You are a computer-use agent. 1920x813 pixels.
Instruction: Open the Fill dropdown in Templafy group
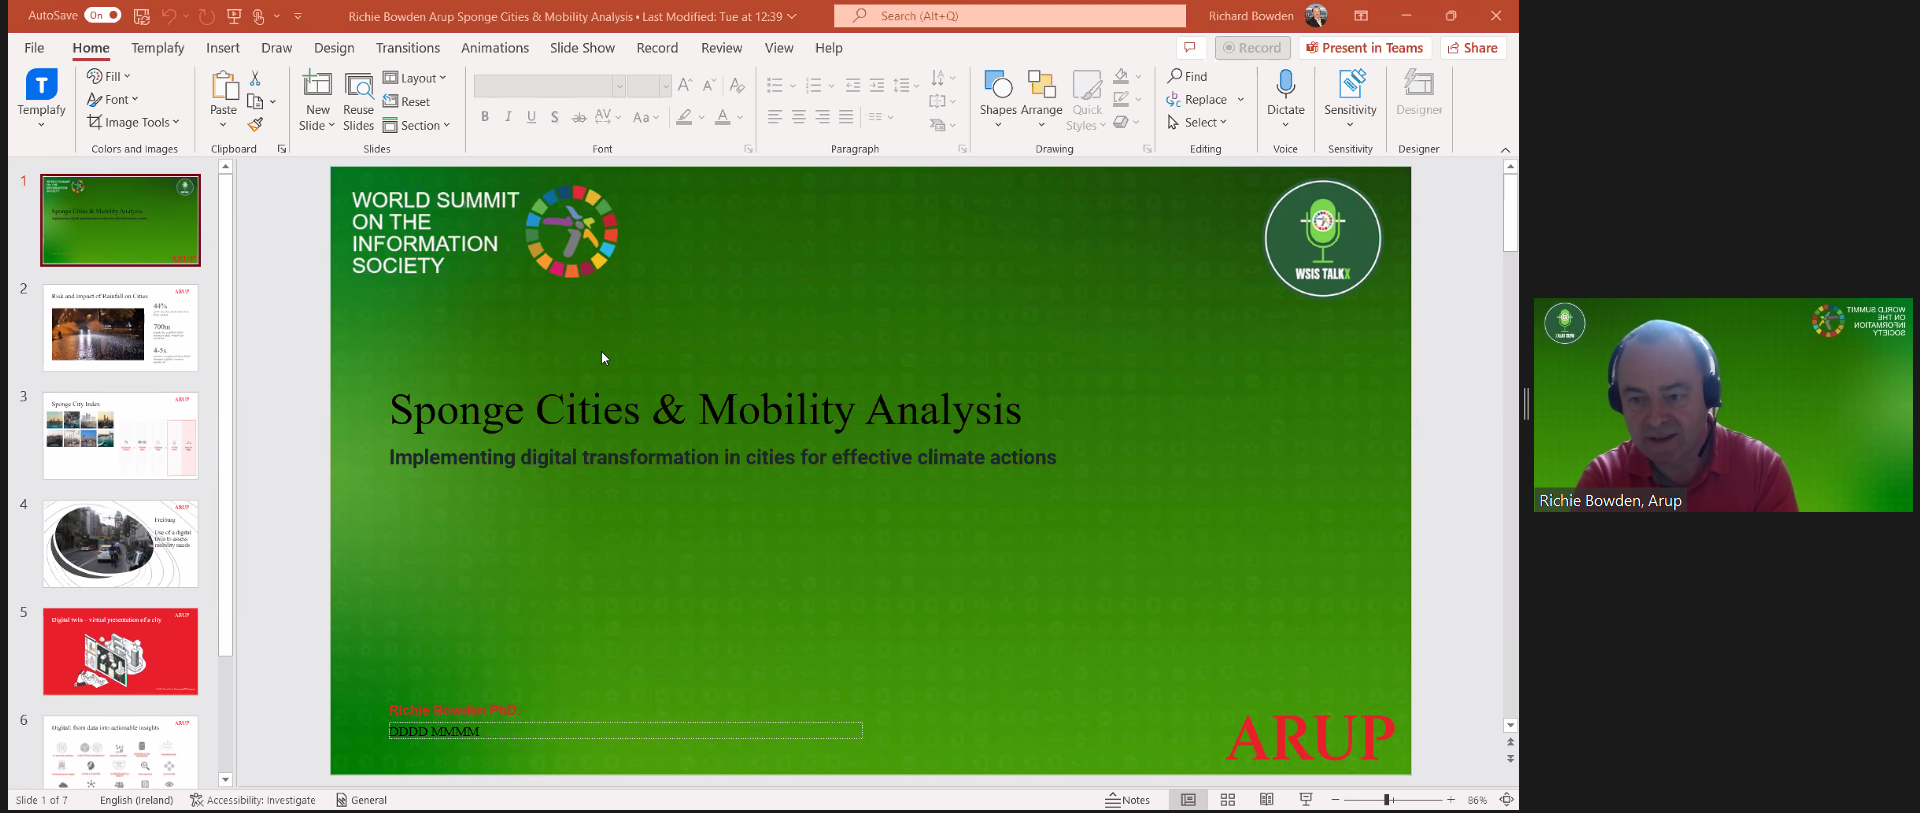[109, 76]
